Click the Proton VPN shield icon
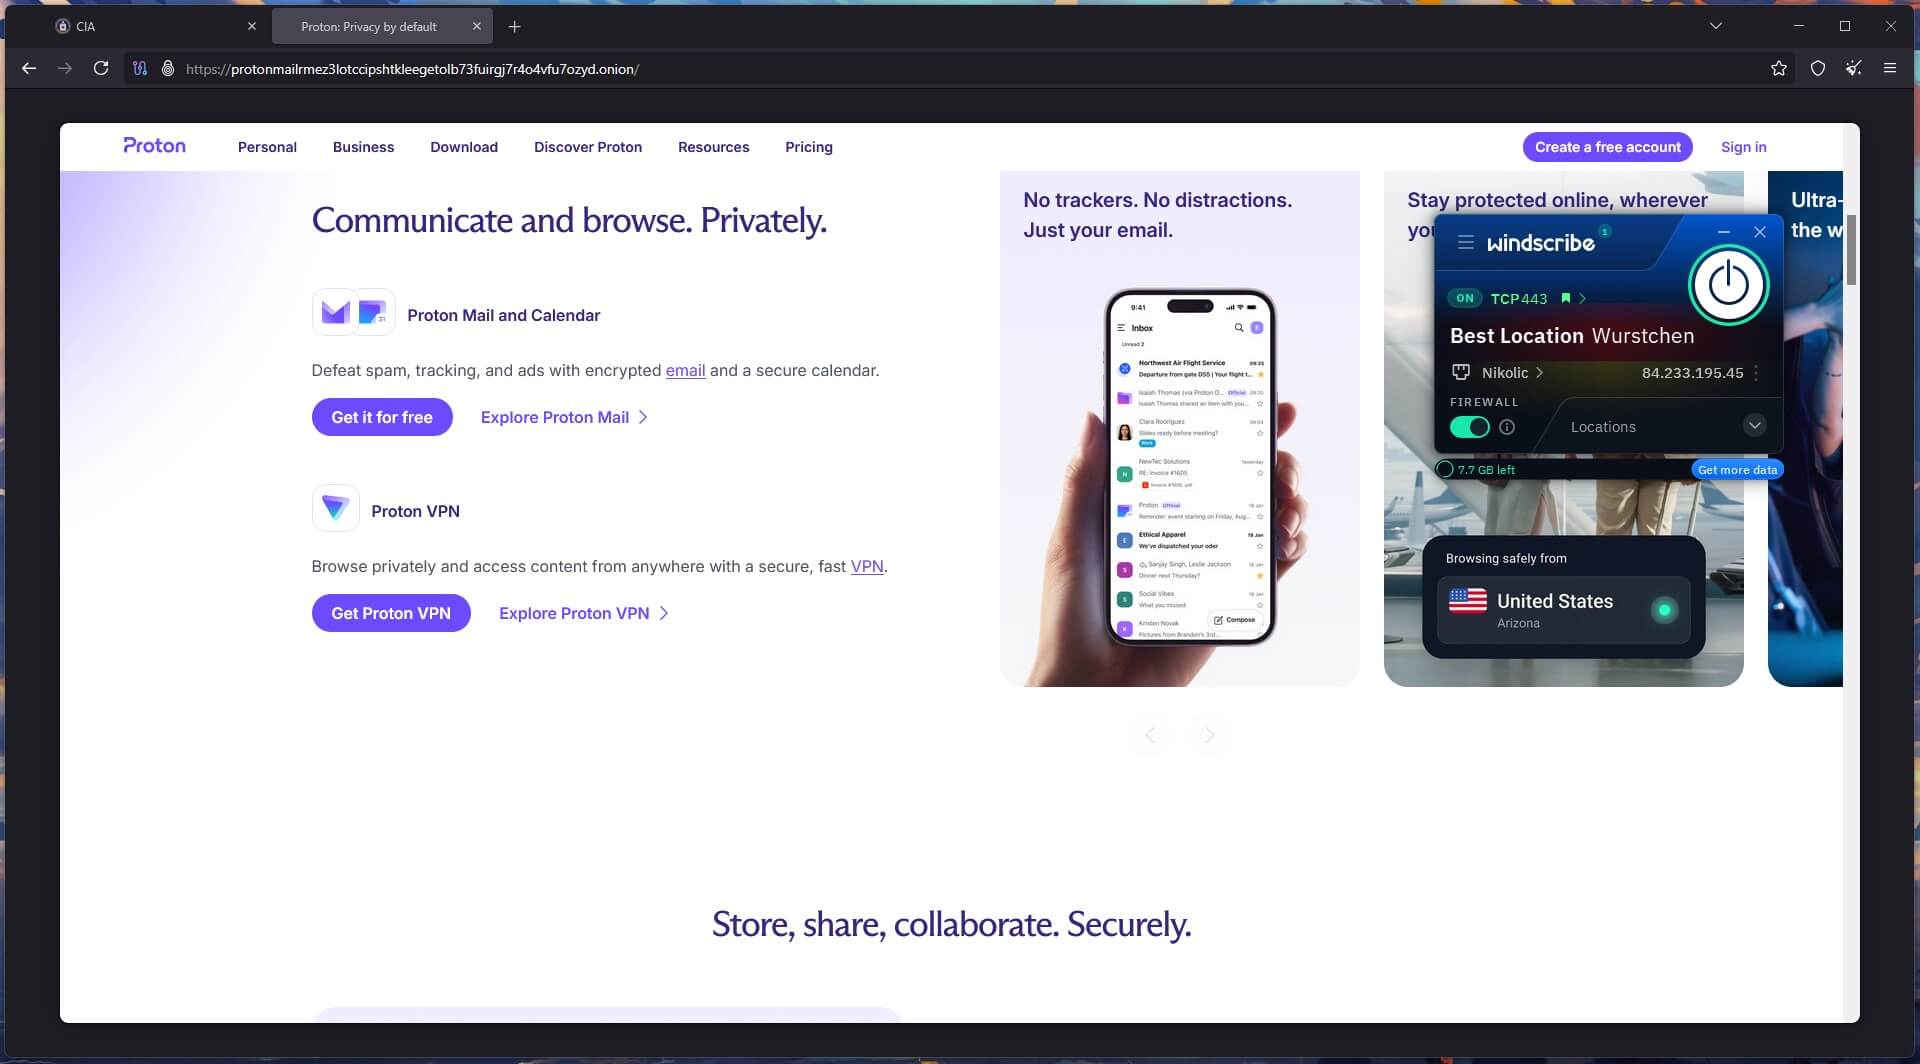This screenshot has height=1064, width=1920. pyautogui.click(x=335, y=509)
